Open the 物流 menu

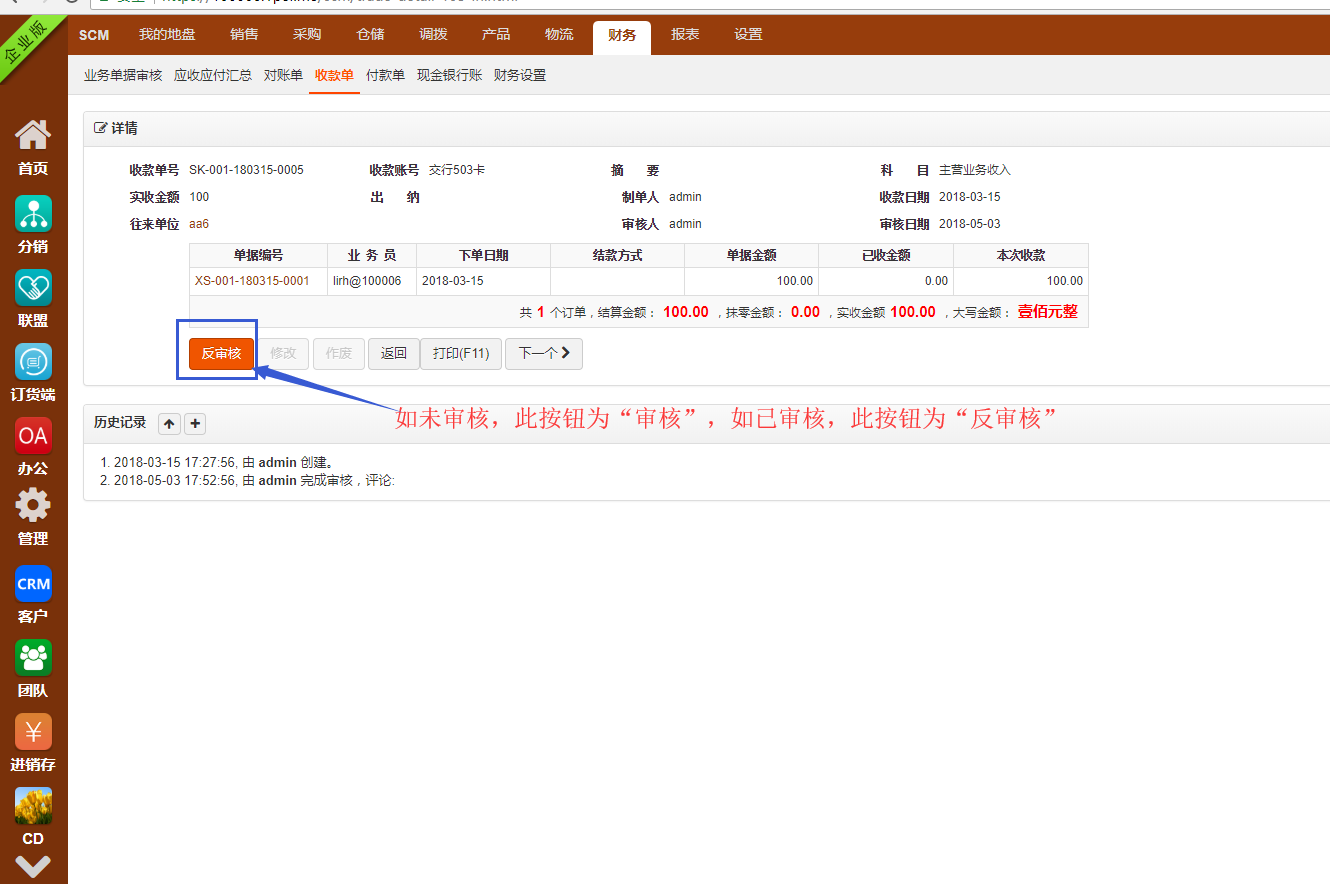click(x=559, y=35)
